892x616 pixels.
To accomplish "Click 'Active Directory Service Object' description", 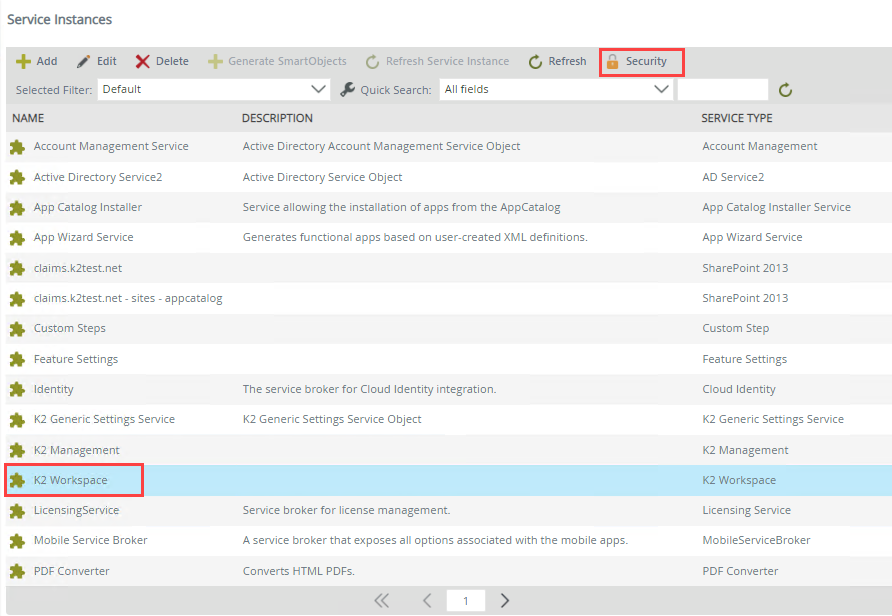I will (x=323, y=177).
